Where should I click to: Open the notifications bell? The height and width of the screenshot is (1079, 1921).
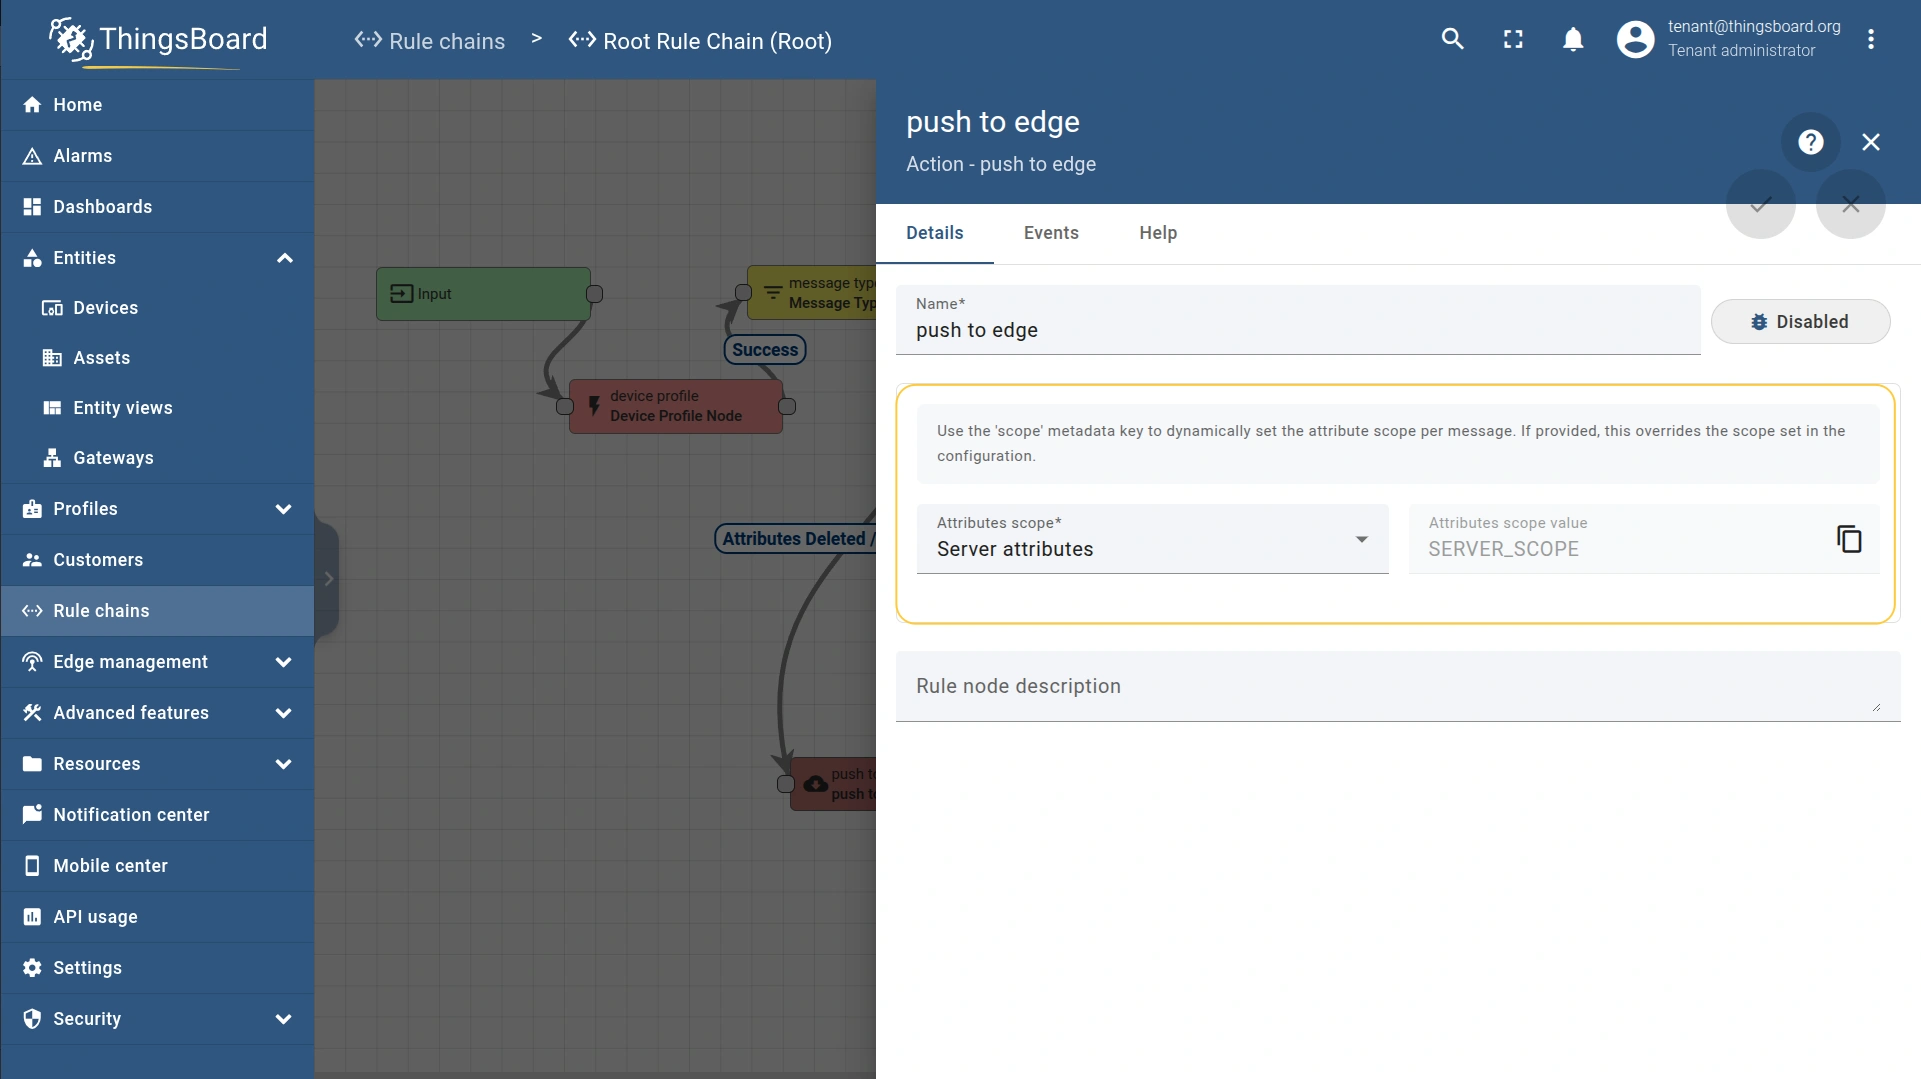point(1573,39)
